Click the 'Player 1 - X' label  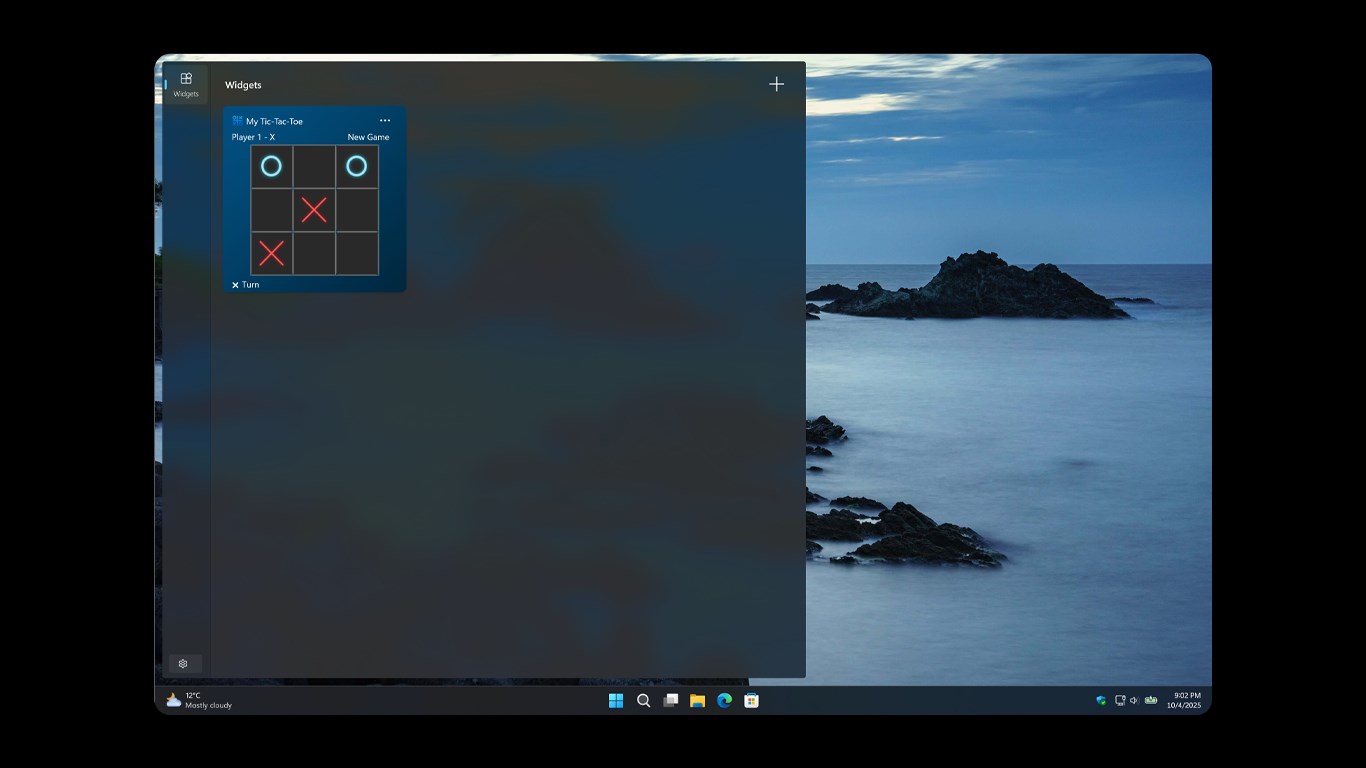click(253, 137)
